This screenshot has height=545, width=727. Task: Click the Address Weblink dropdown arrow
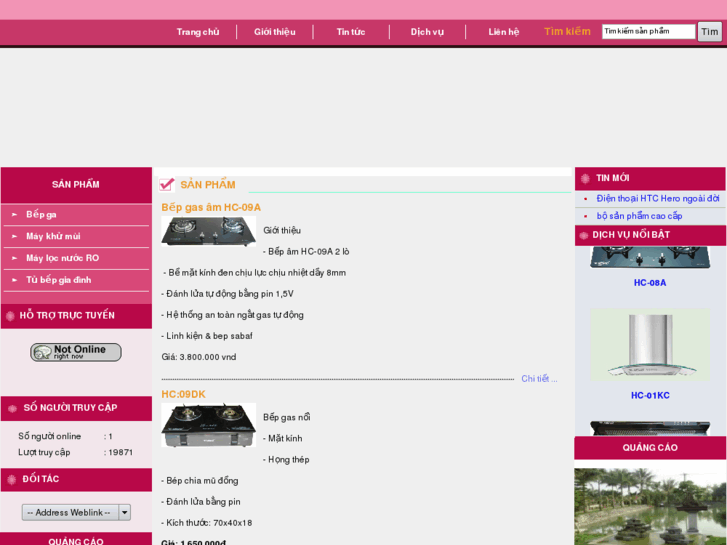point(124,513)
